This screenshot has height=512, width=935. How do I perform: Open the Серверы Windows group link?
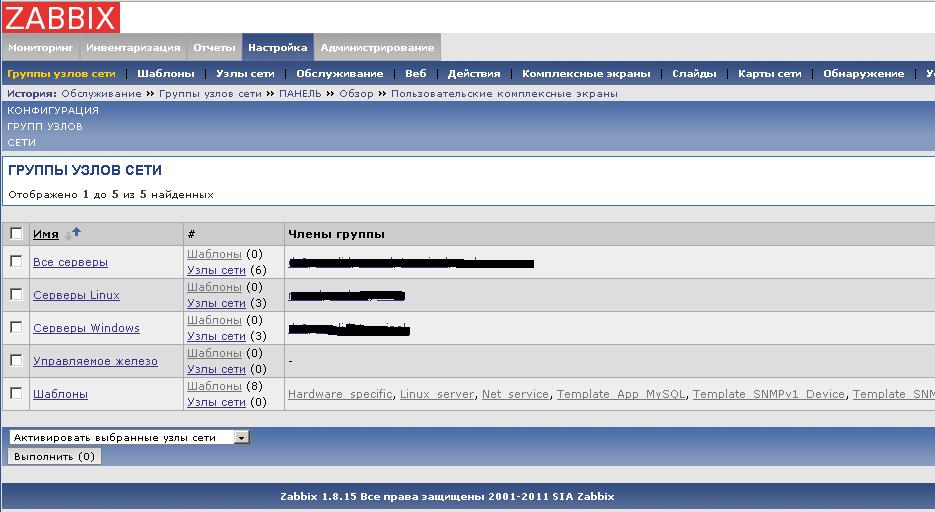click(x=86, y=328)
